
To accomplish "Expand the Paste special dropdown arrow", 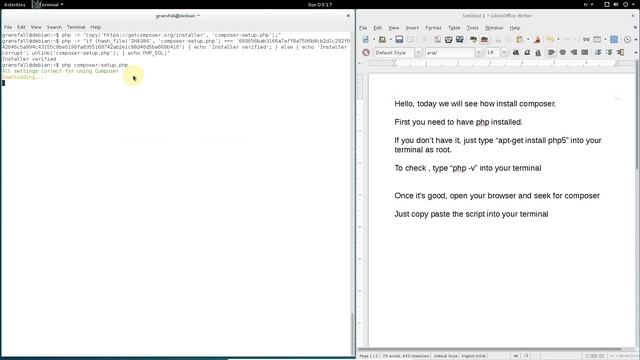I will click(528, 40).
